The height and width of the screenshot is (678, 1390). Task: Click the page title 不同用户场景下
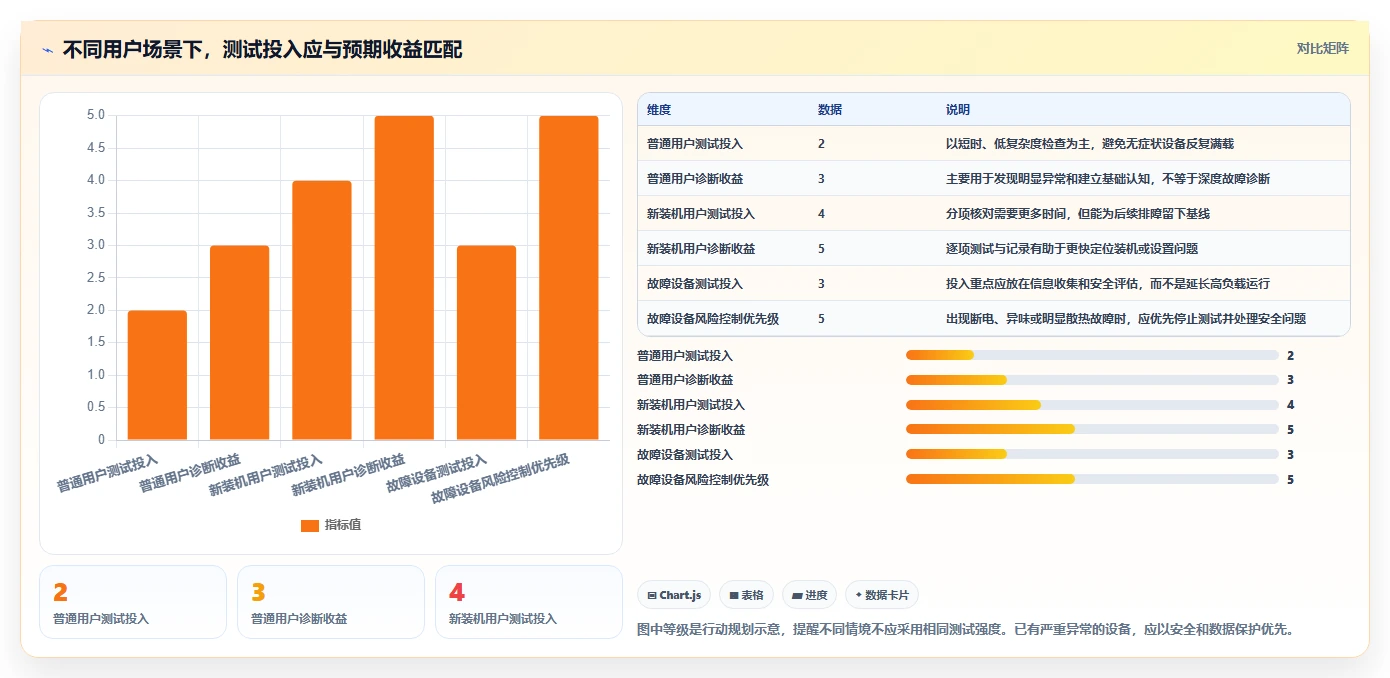tap(262, 49)
